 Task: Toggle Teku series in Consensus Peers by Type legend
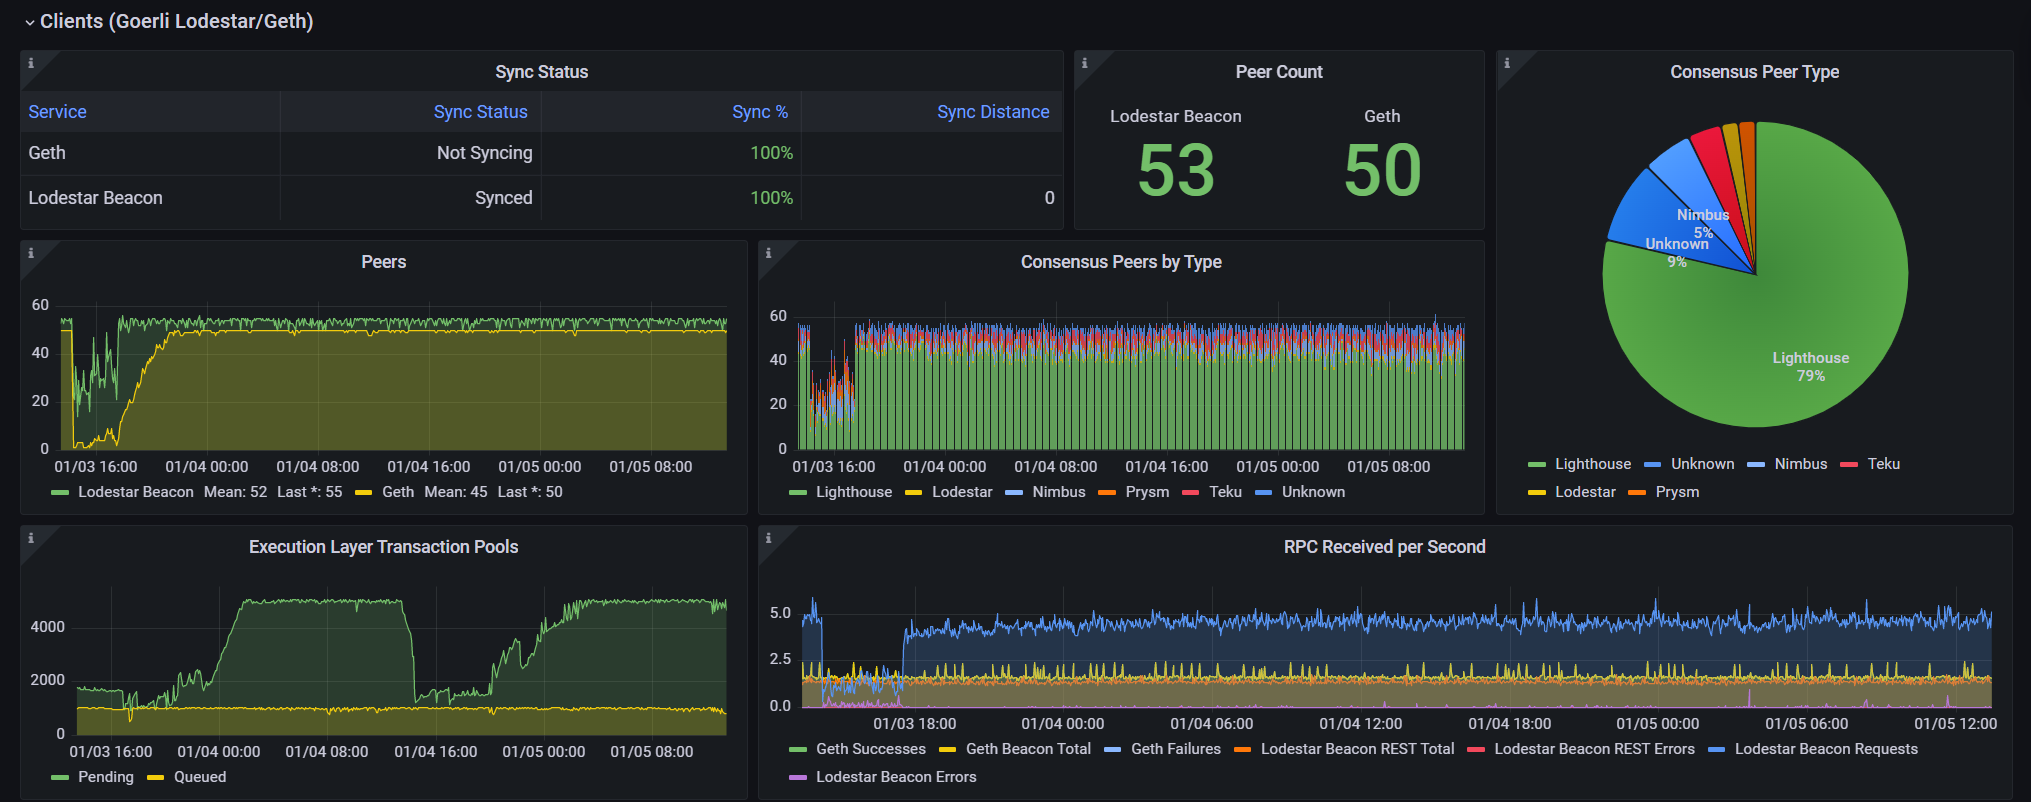1225,492
